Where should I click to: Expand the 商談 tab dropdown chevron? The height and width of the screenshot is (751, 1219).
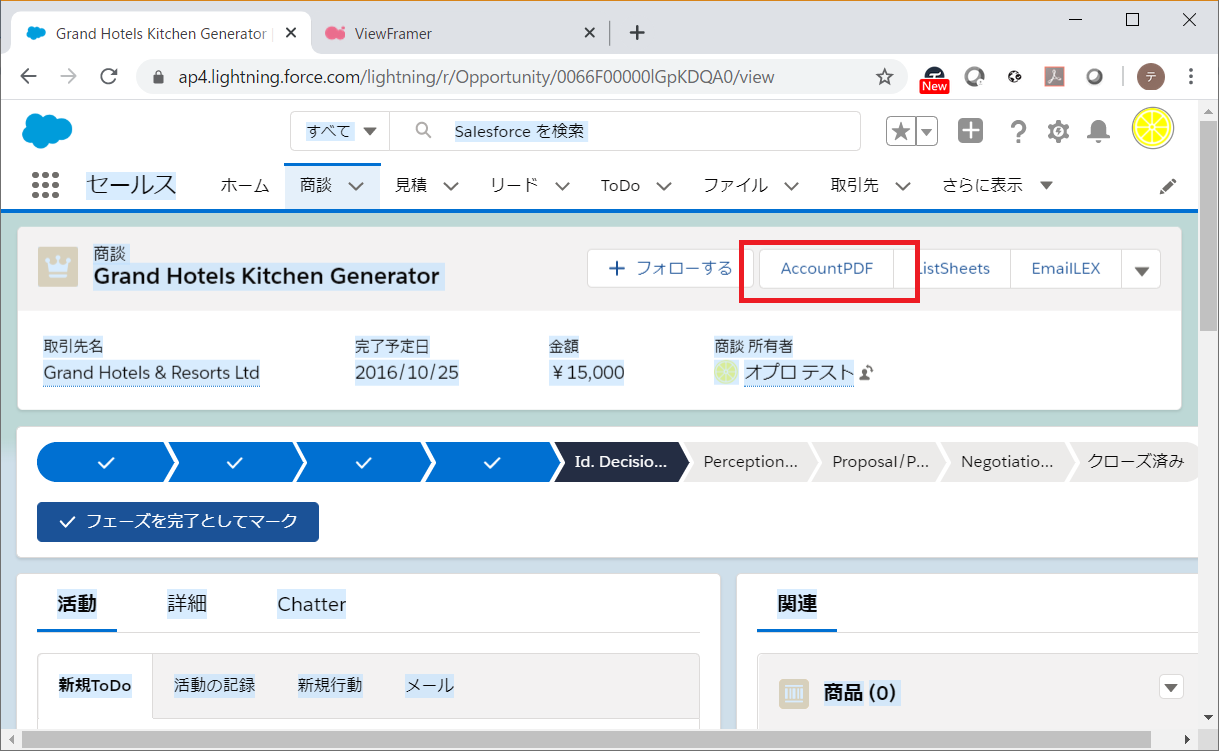coord(356,186)
